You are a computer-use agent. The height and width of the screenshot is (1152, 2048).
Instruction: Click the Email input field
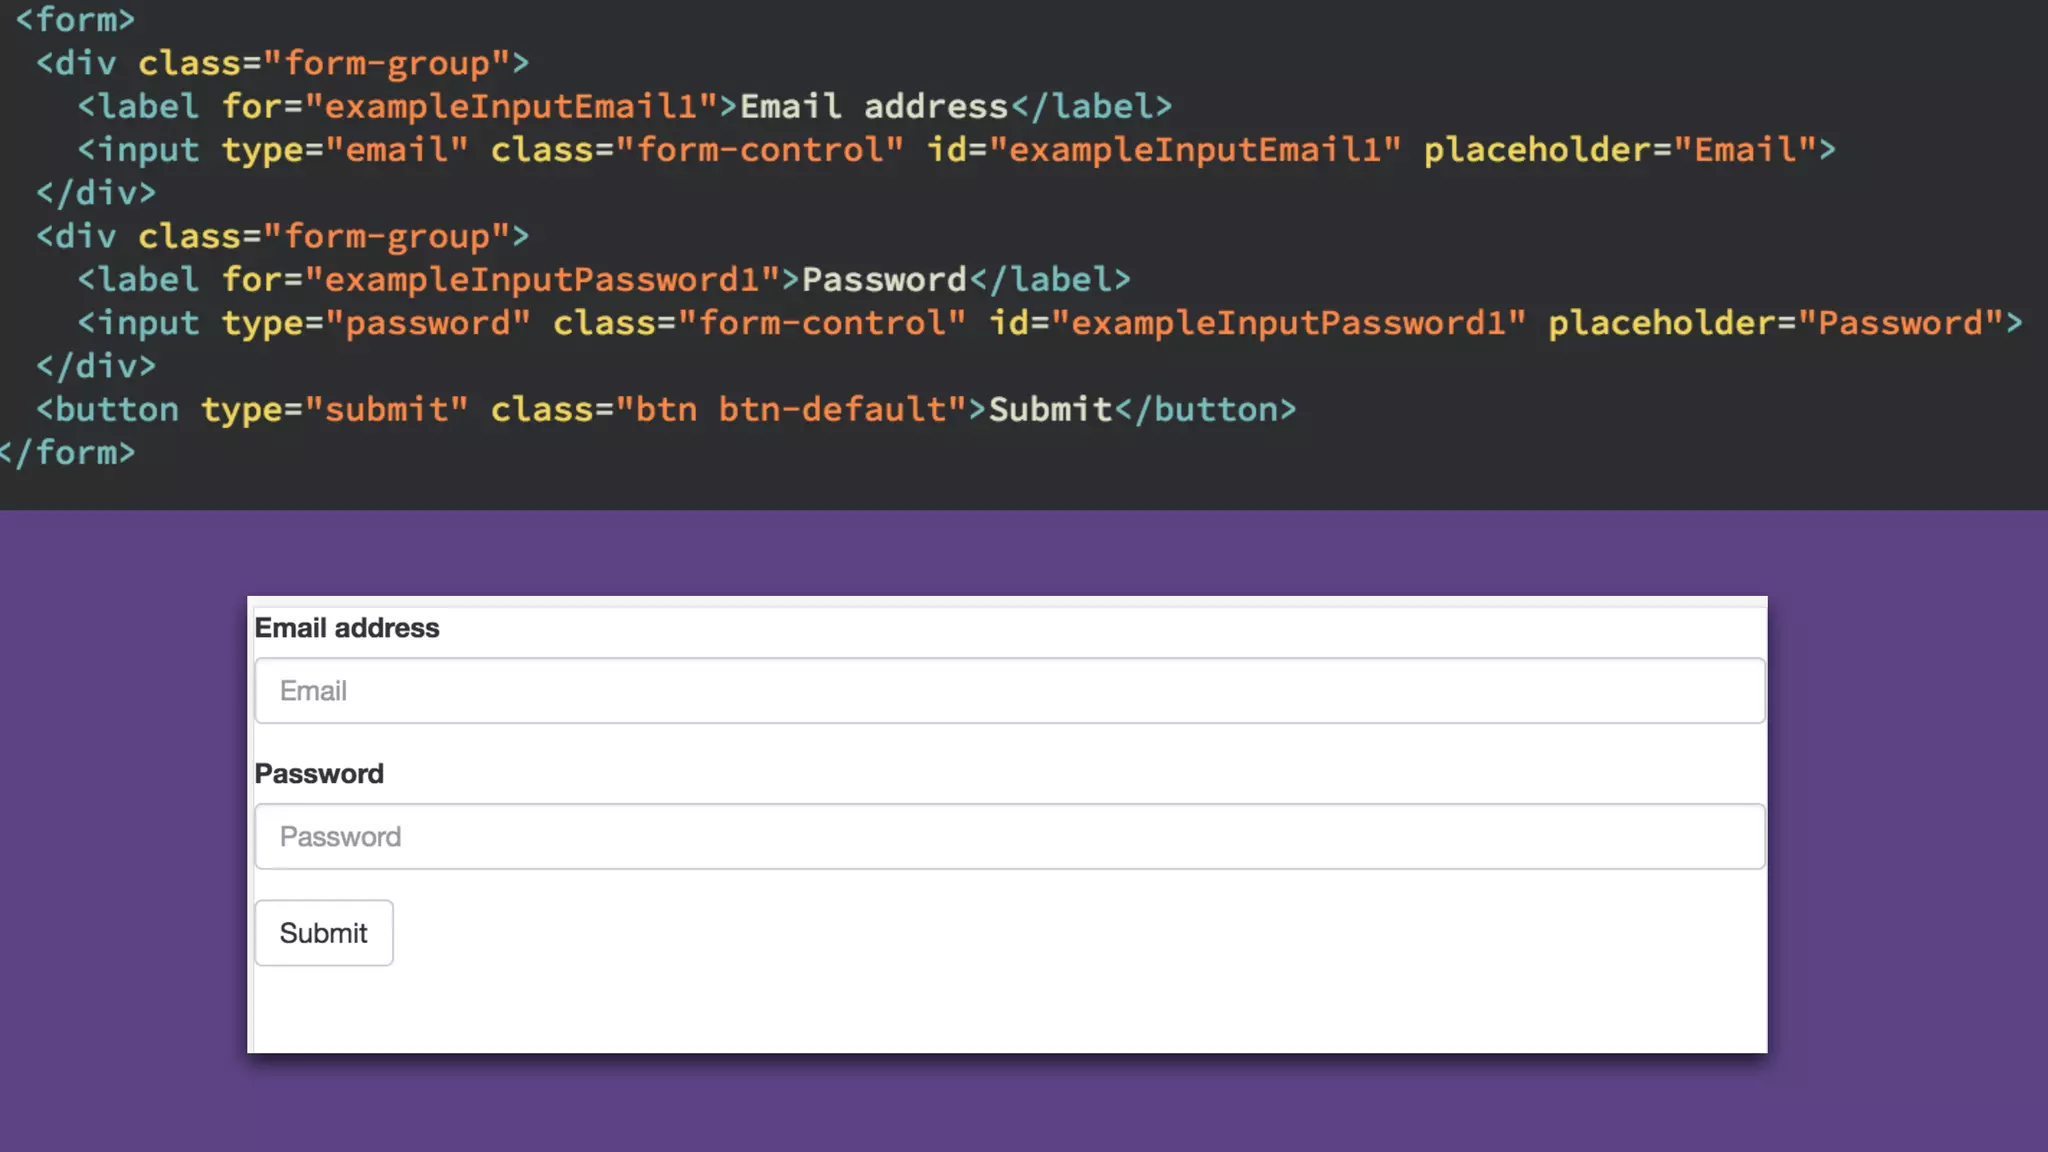[1010, 691]
